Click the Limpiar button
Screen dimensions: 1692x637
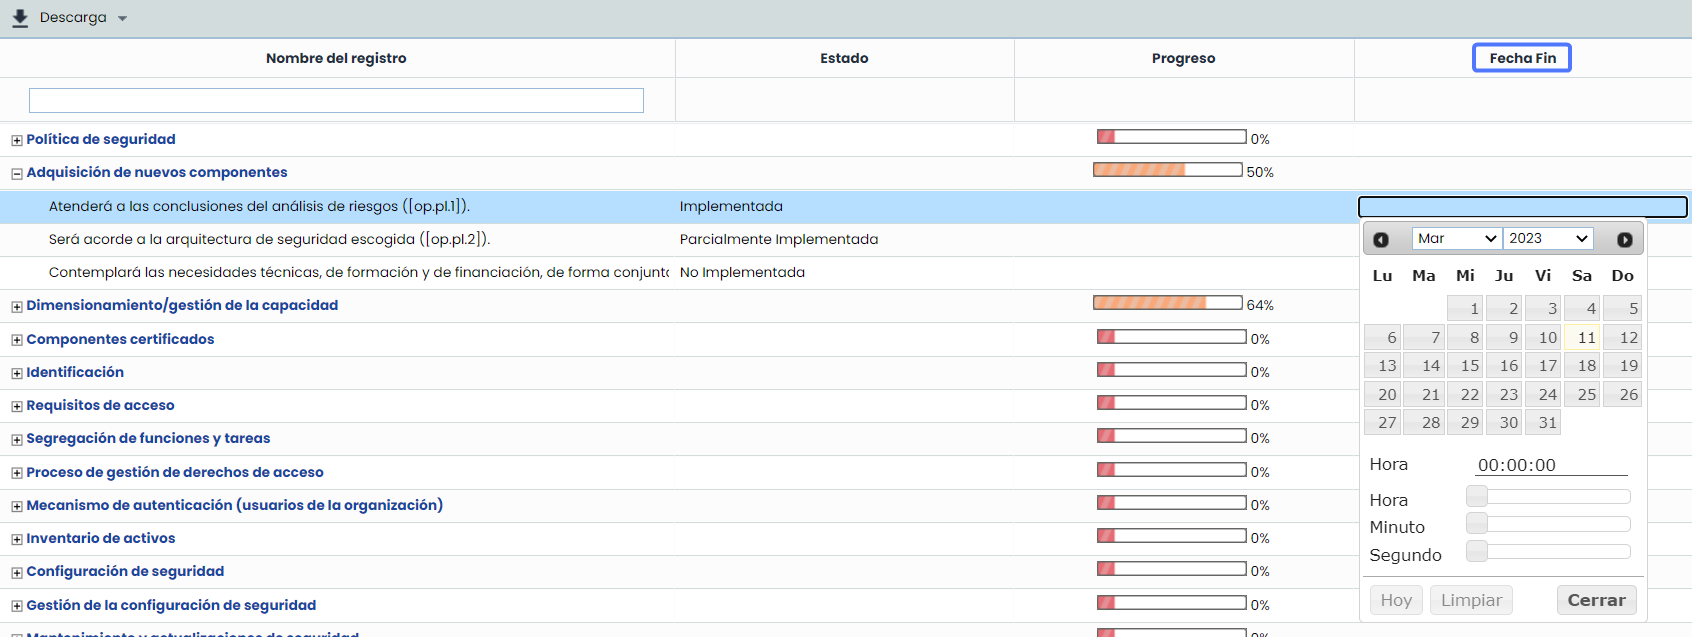pyautogui.click(x=1470, y=600)
